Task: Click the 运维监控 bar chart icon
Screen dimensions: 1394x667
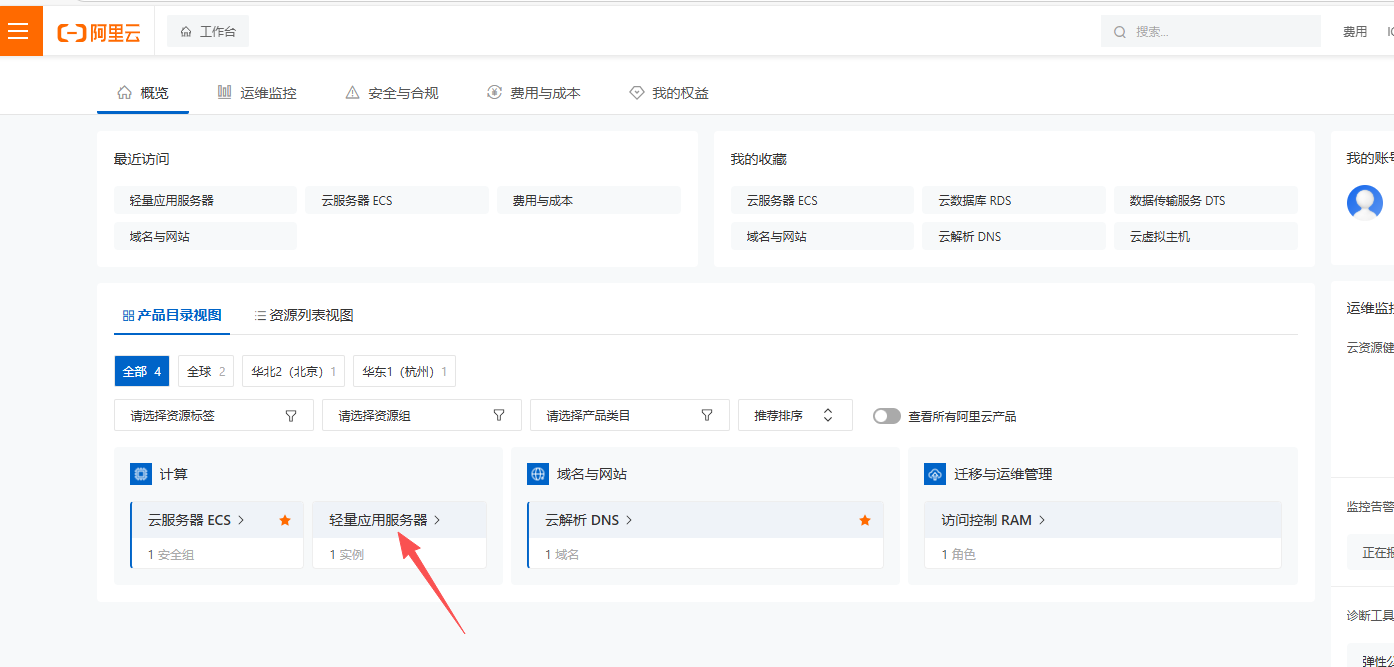Action: click(225, 93)
